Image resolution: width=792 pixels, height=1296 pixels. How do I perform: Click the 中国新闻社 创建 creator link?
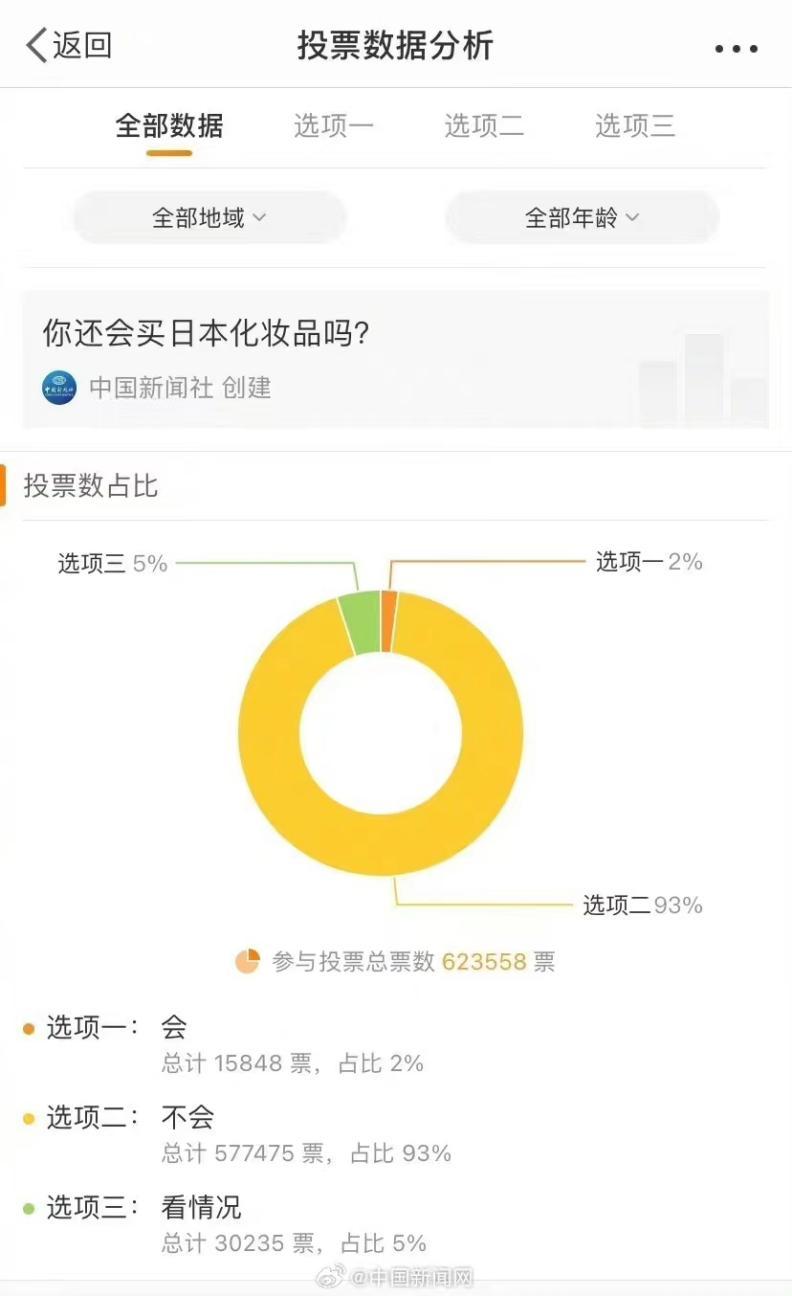point(180,387)
